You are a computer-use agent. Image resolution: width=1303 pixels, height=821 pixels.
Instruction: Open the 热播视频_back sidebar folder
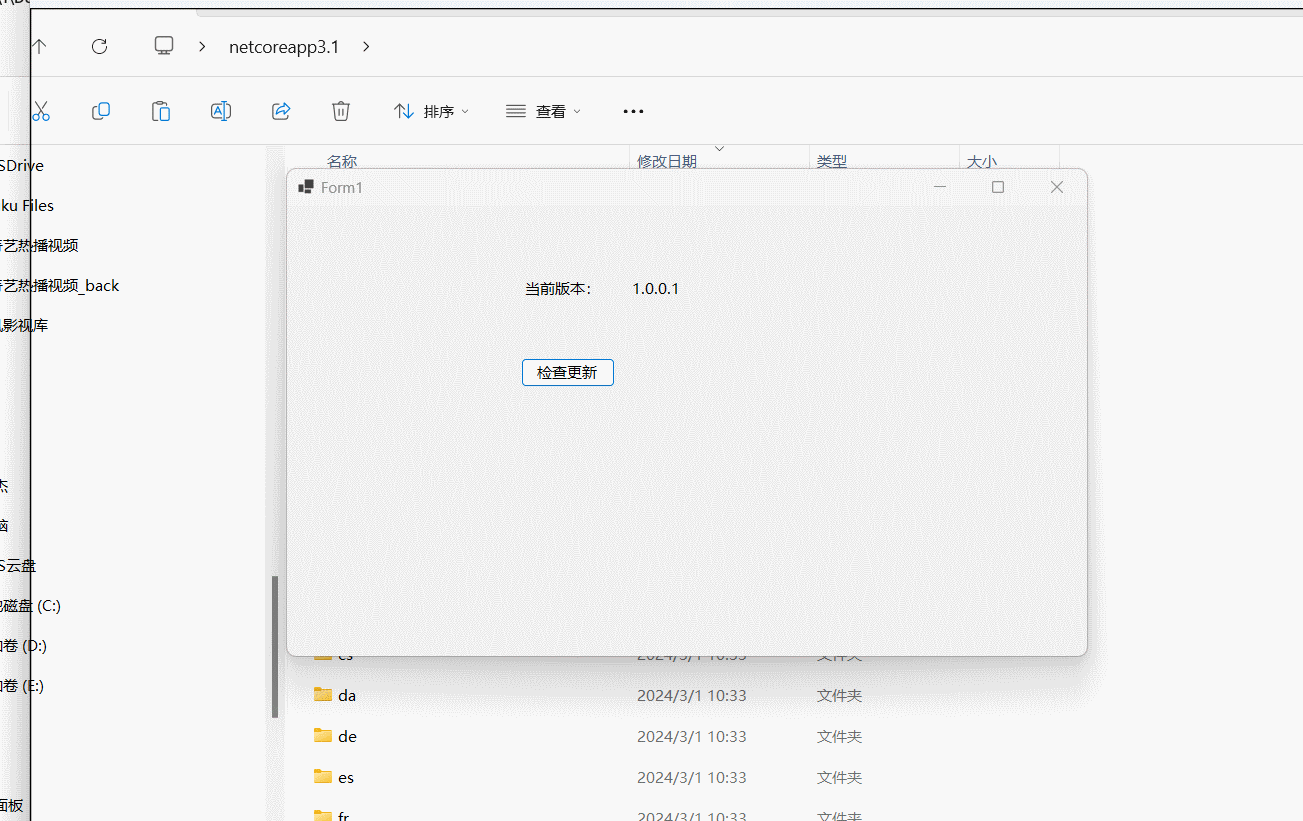coord(60,286)
